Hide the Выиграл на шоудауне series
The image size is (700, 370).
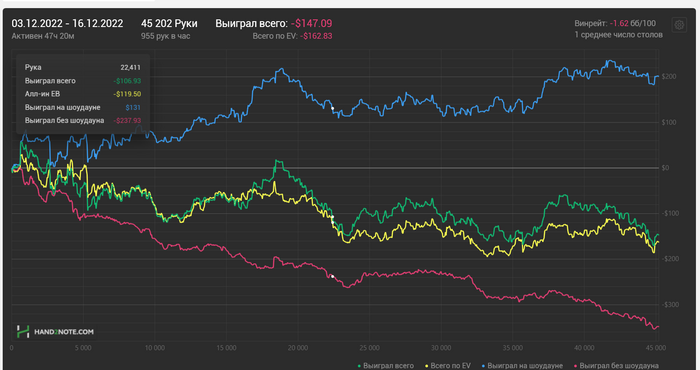[525, 366]
